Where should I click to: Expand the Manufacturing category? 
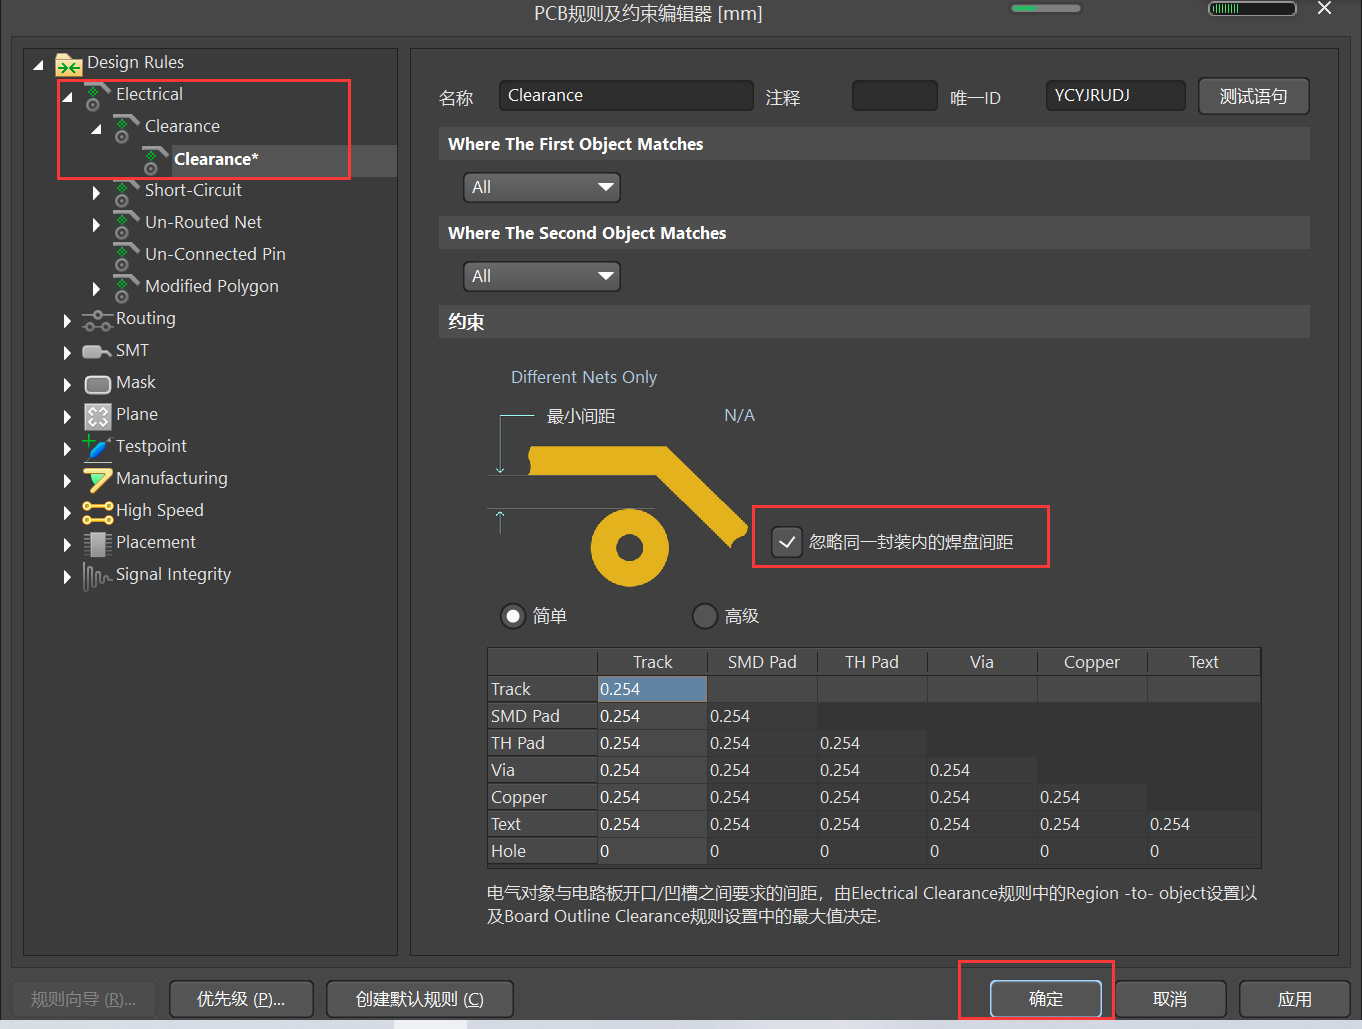tap(67, 480)
